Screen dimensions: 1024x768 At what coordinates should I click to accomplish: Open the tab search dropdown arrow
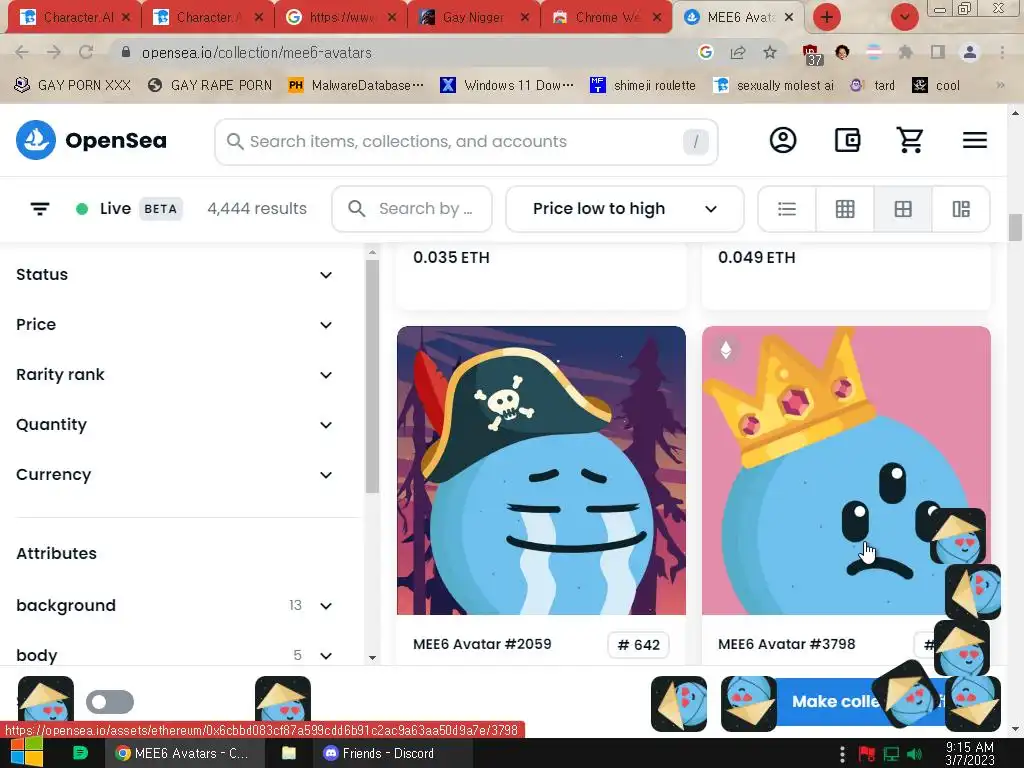(904, 17)
